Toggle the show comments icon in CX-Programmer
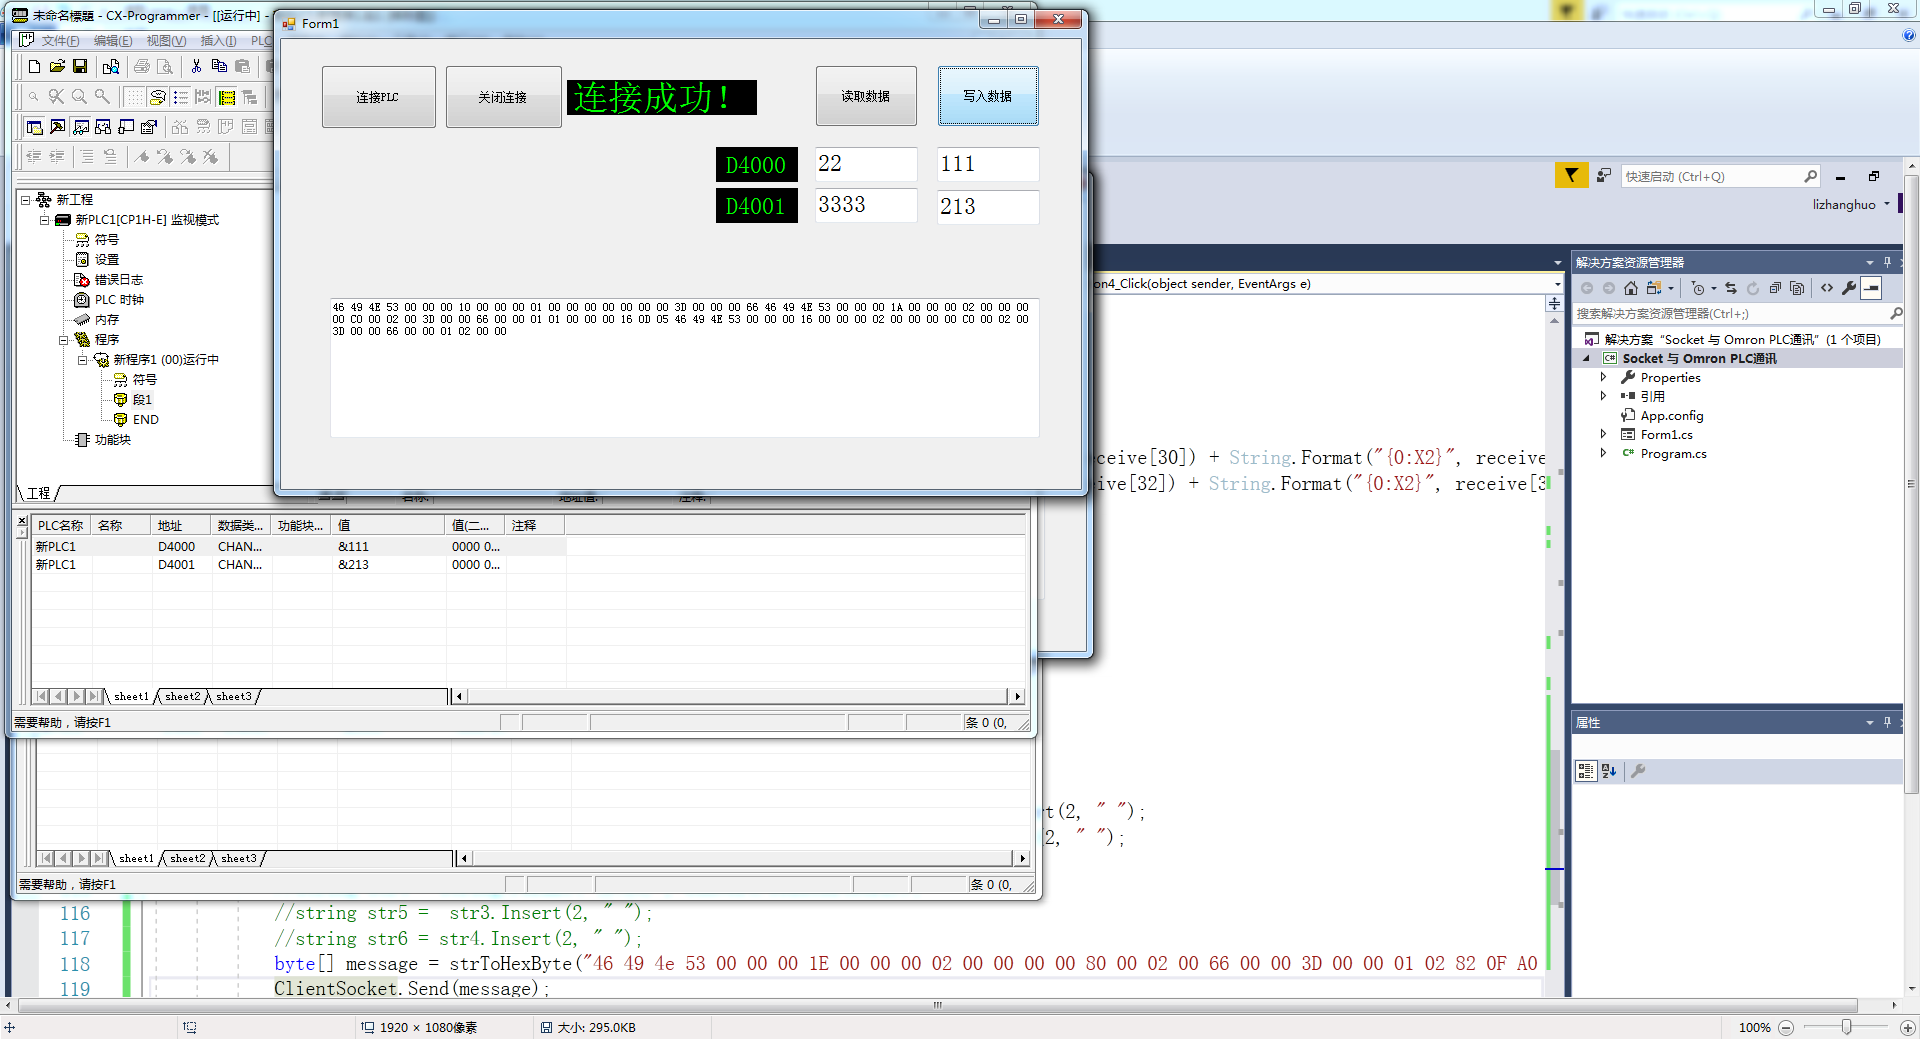Image resolution: width=1920 pixels, height=1039 pixels. (157, 97)
